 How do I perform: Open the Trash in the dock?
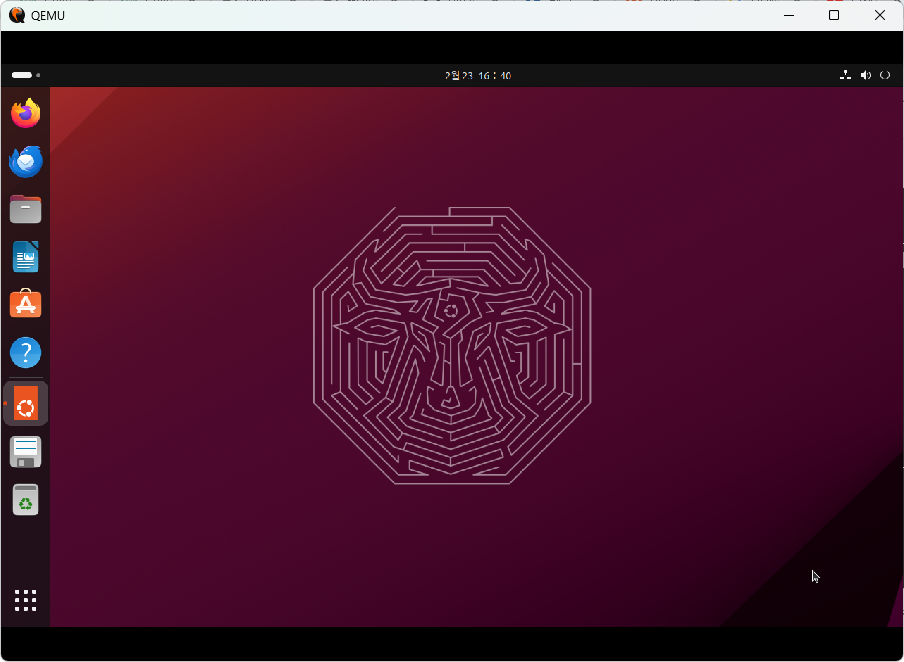(x=25, y=499)
